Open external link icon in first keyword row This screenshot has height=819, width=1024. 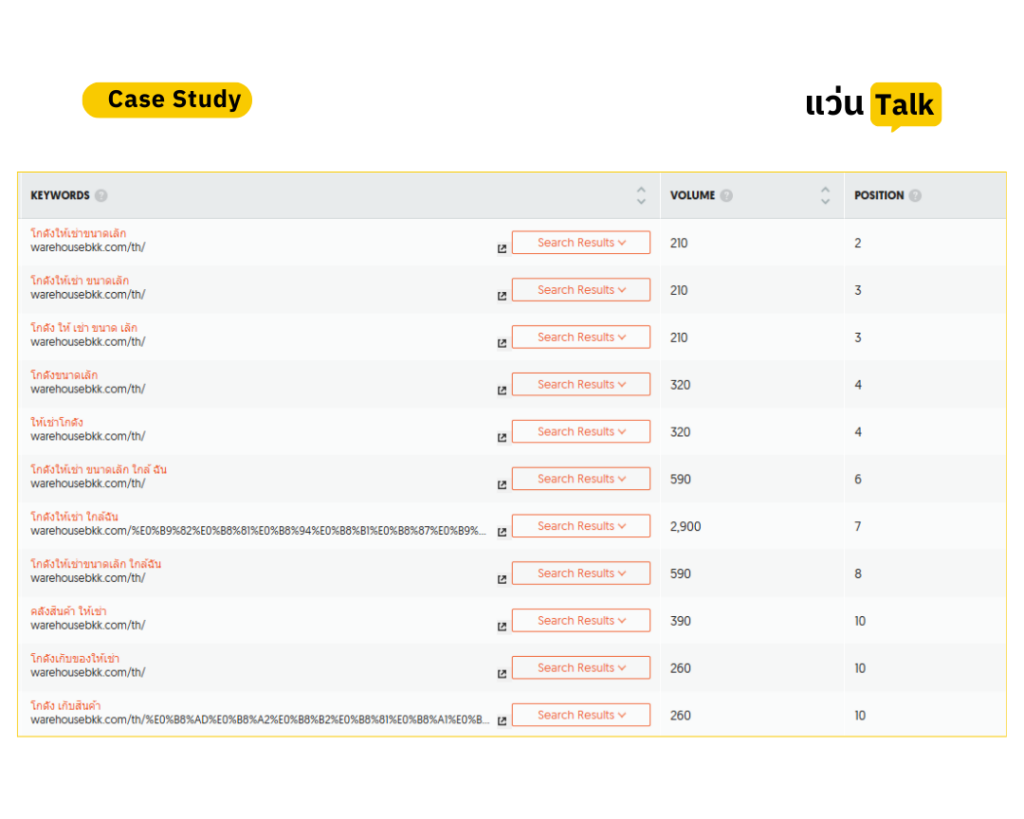click(x=502, y=248)
